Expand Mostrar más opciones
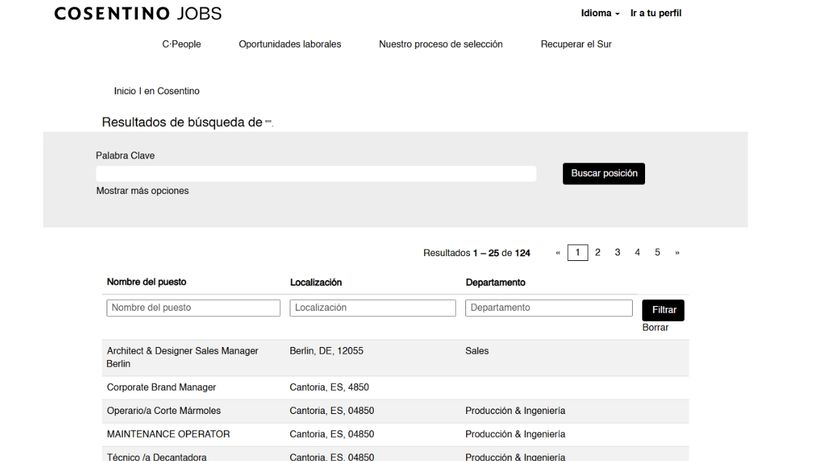The image size is (820, 461). click(x=142, y=191)
